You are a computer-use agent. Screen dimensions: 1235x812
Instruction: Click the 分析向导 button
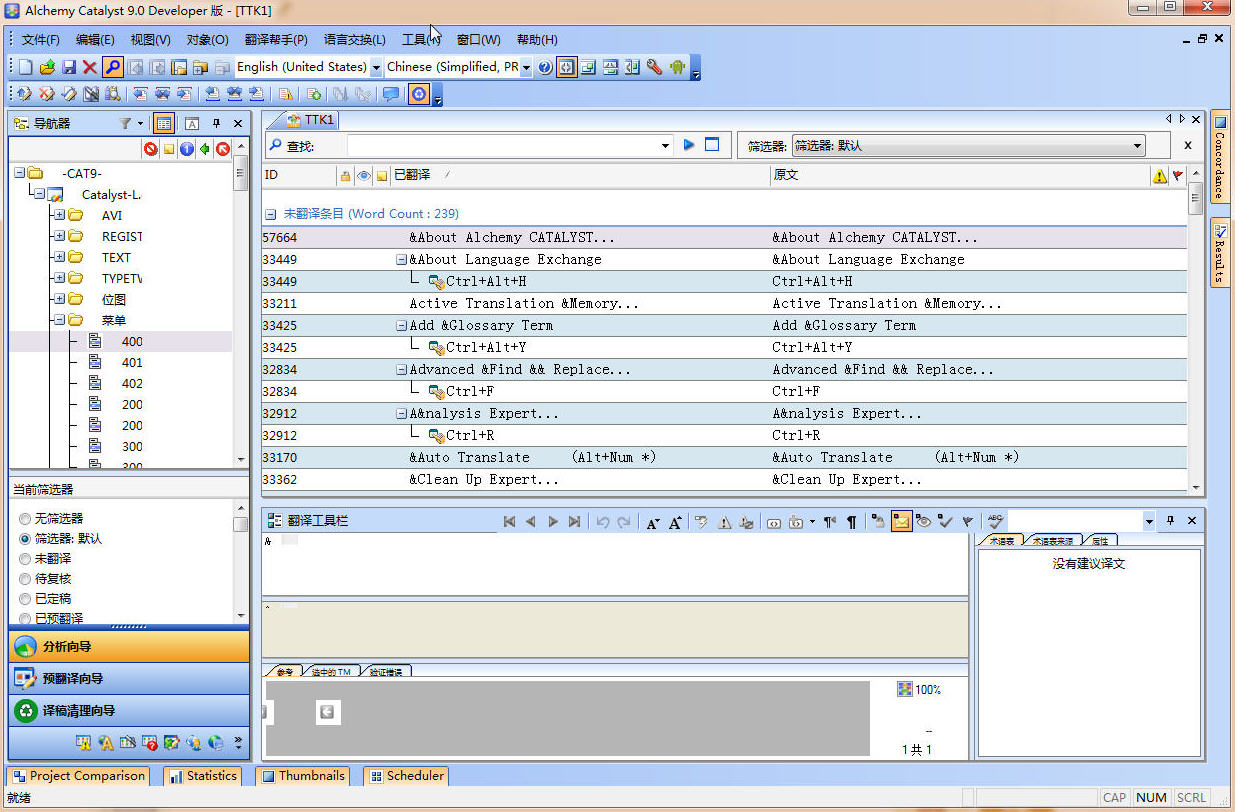coord(129,646)
